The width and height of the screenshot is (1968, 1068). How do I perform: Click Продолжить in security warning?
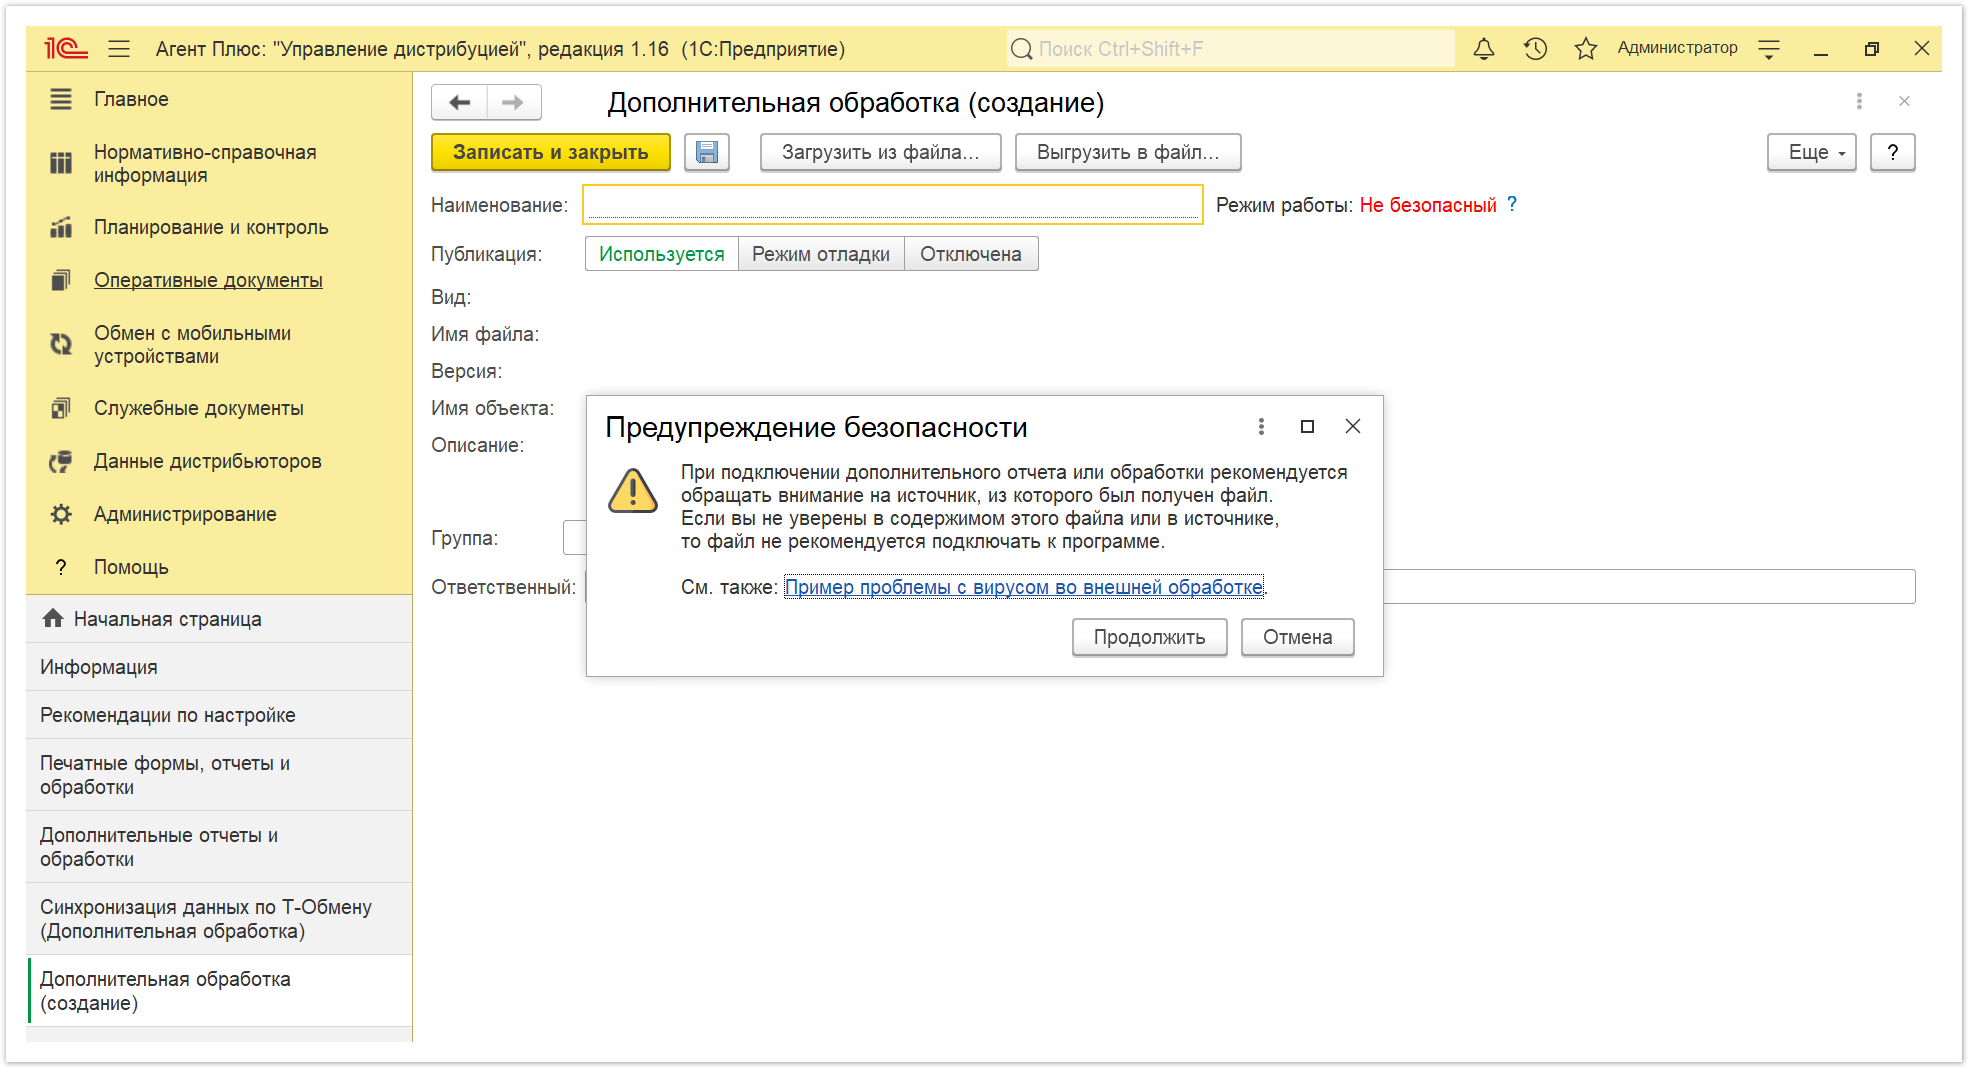pyautogui.click(x=1149, y=637)
